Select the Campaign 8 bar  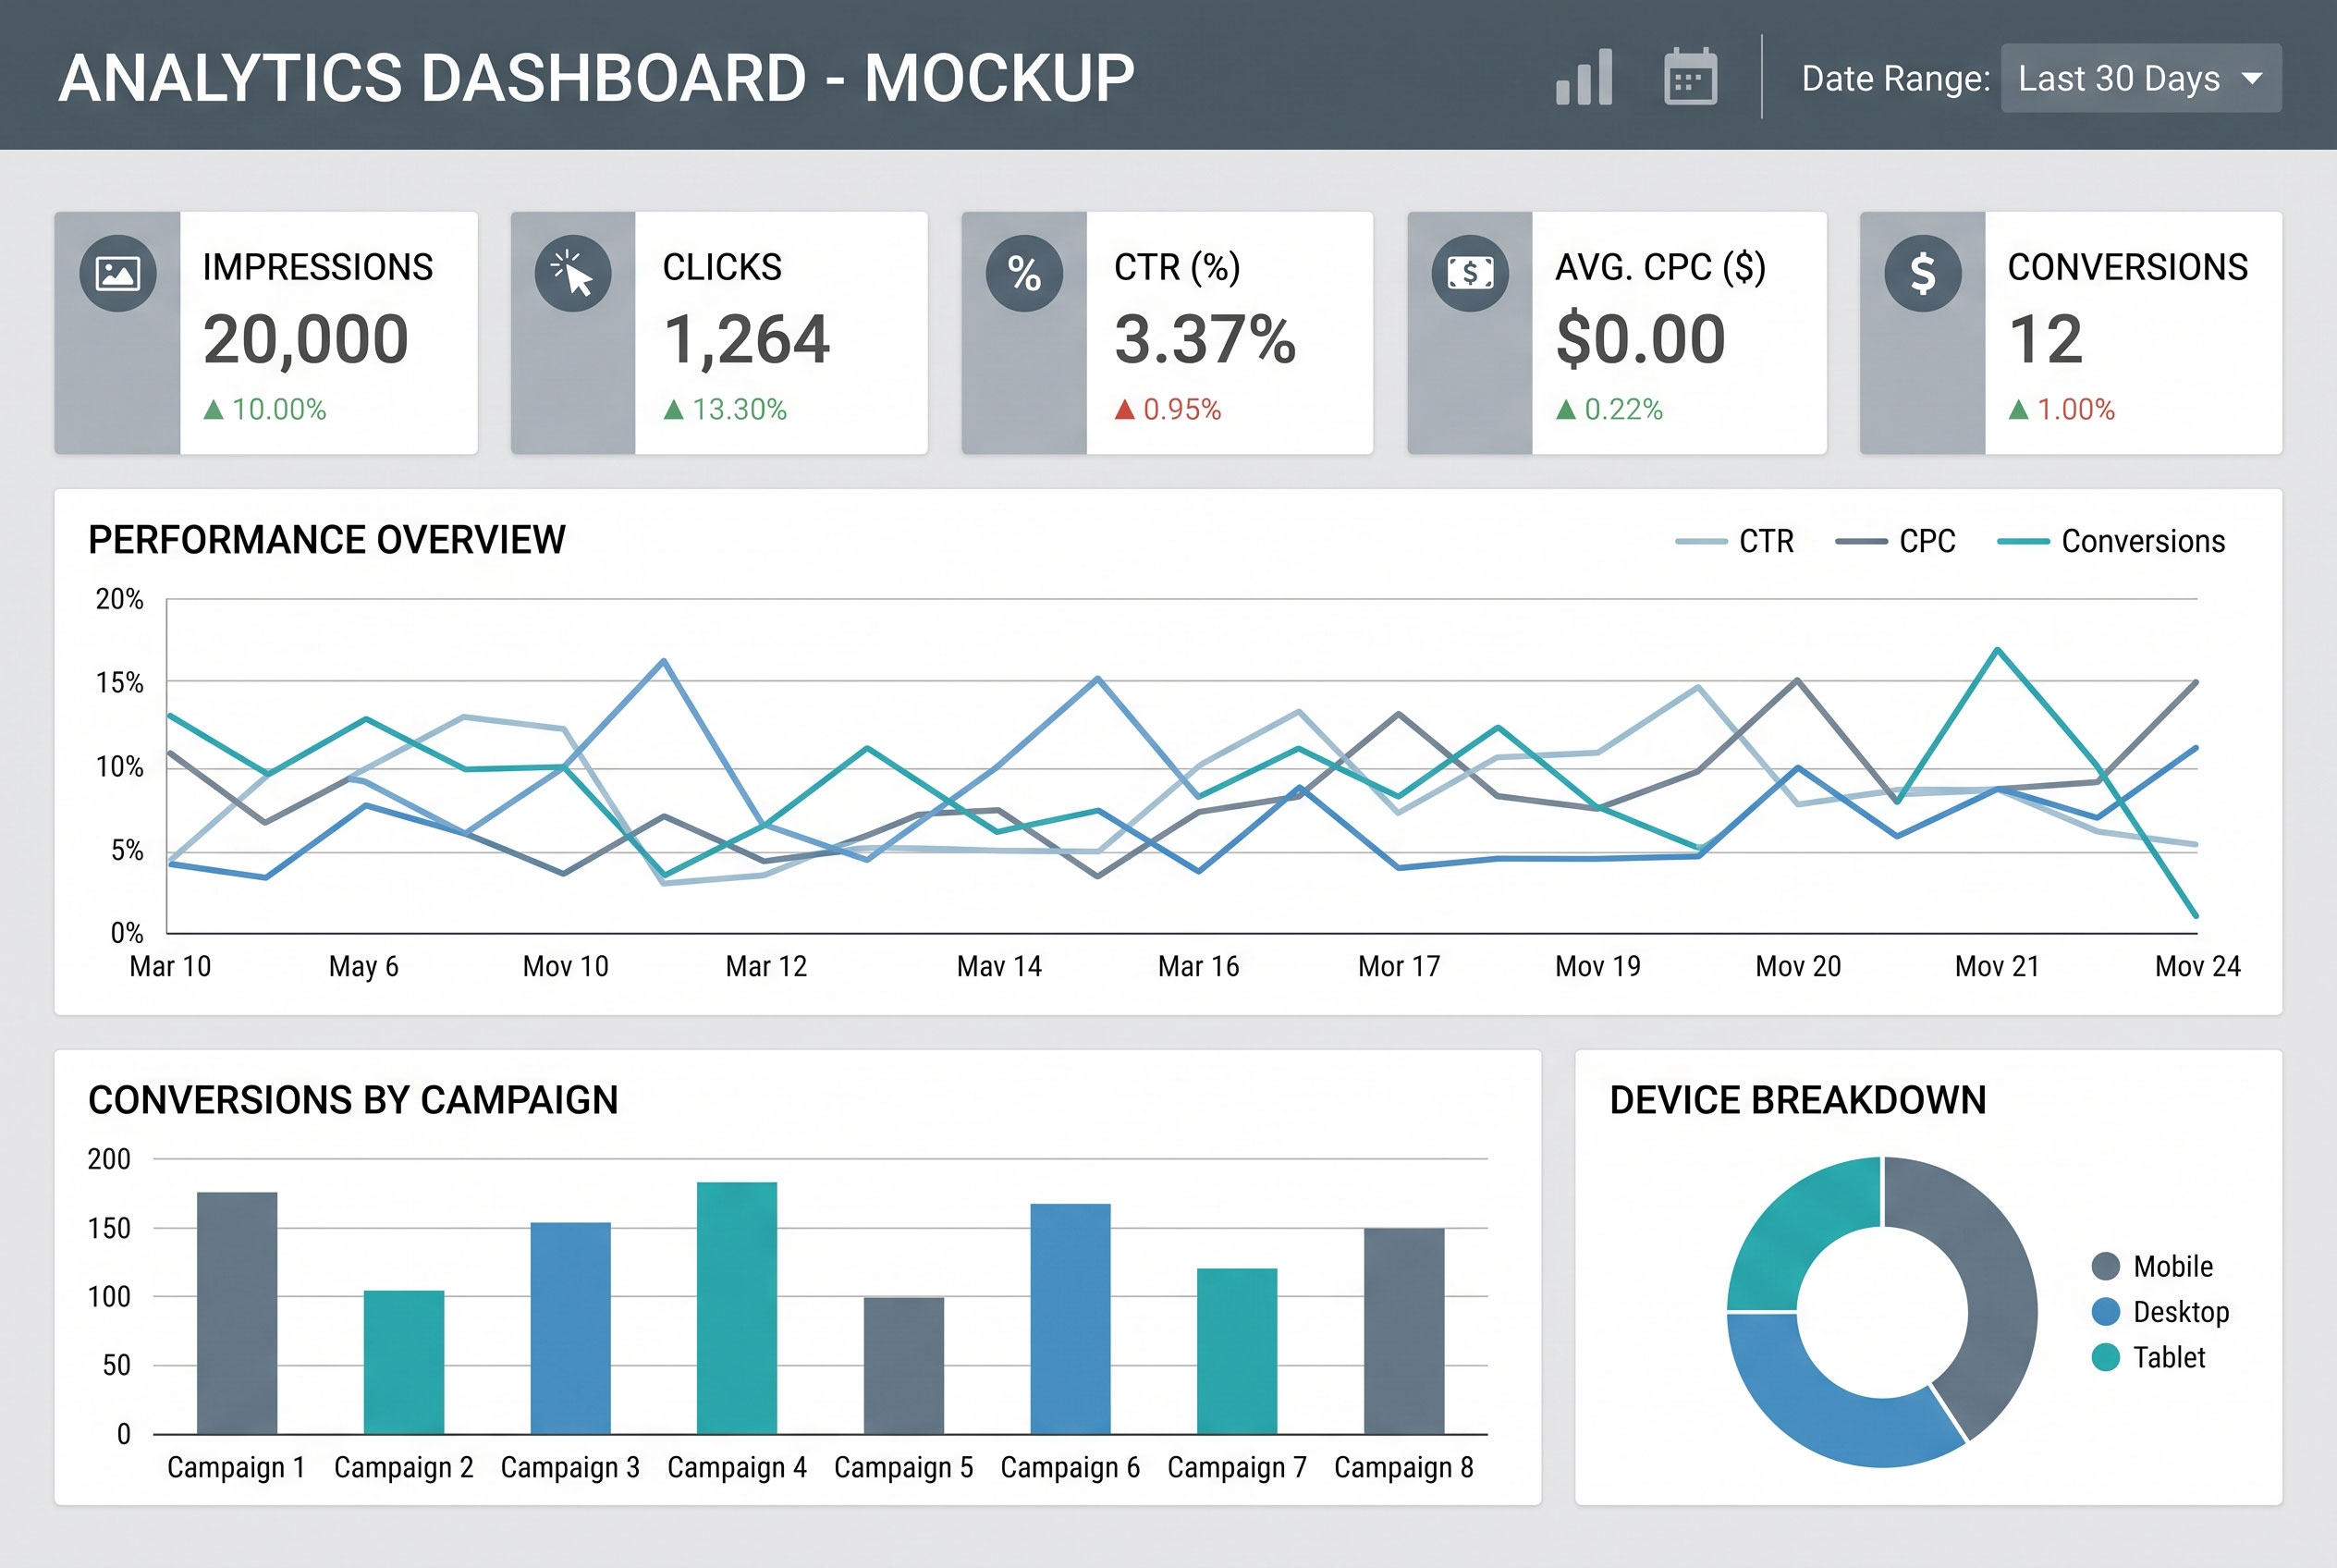pyautogui.click(x=1404, y=1331)
